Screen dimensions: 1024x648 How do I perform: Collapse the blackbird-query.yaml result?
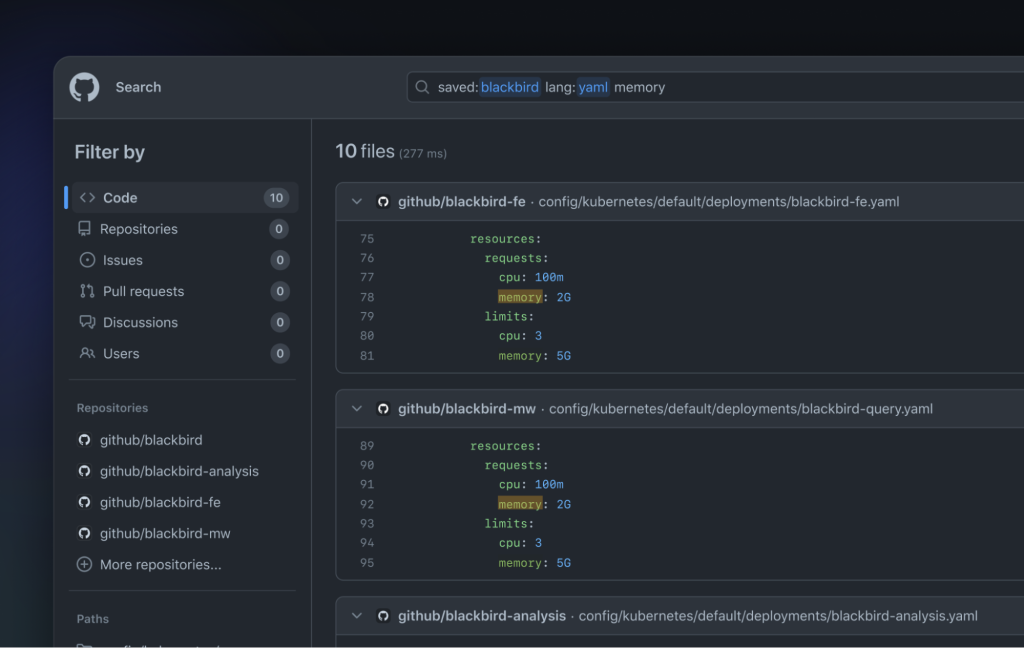[356, 409]
